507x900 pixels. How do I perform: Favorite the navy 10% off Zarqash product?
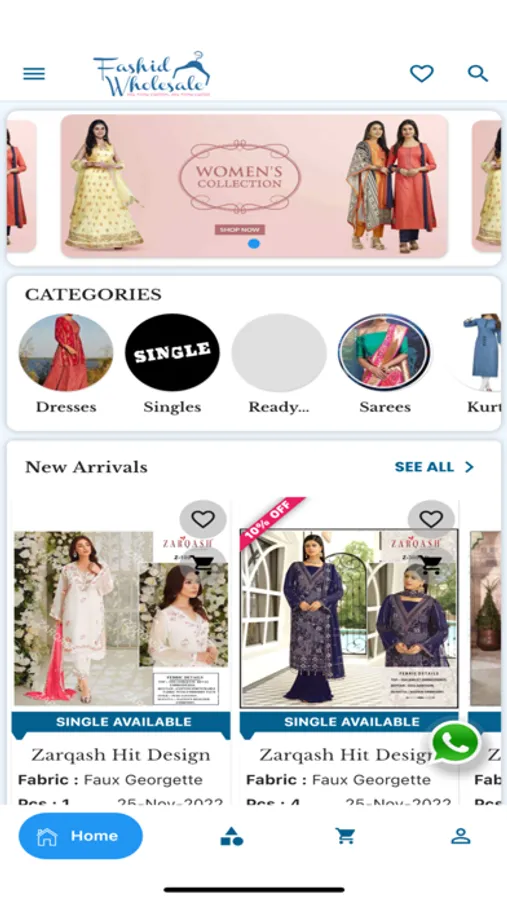click(431, 519)
